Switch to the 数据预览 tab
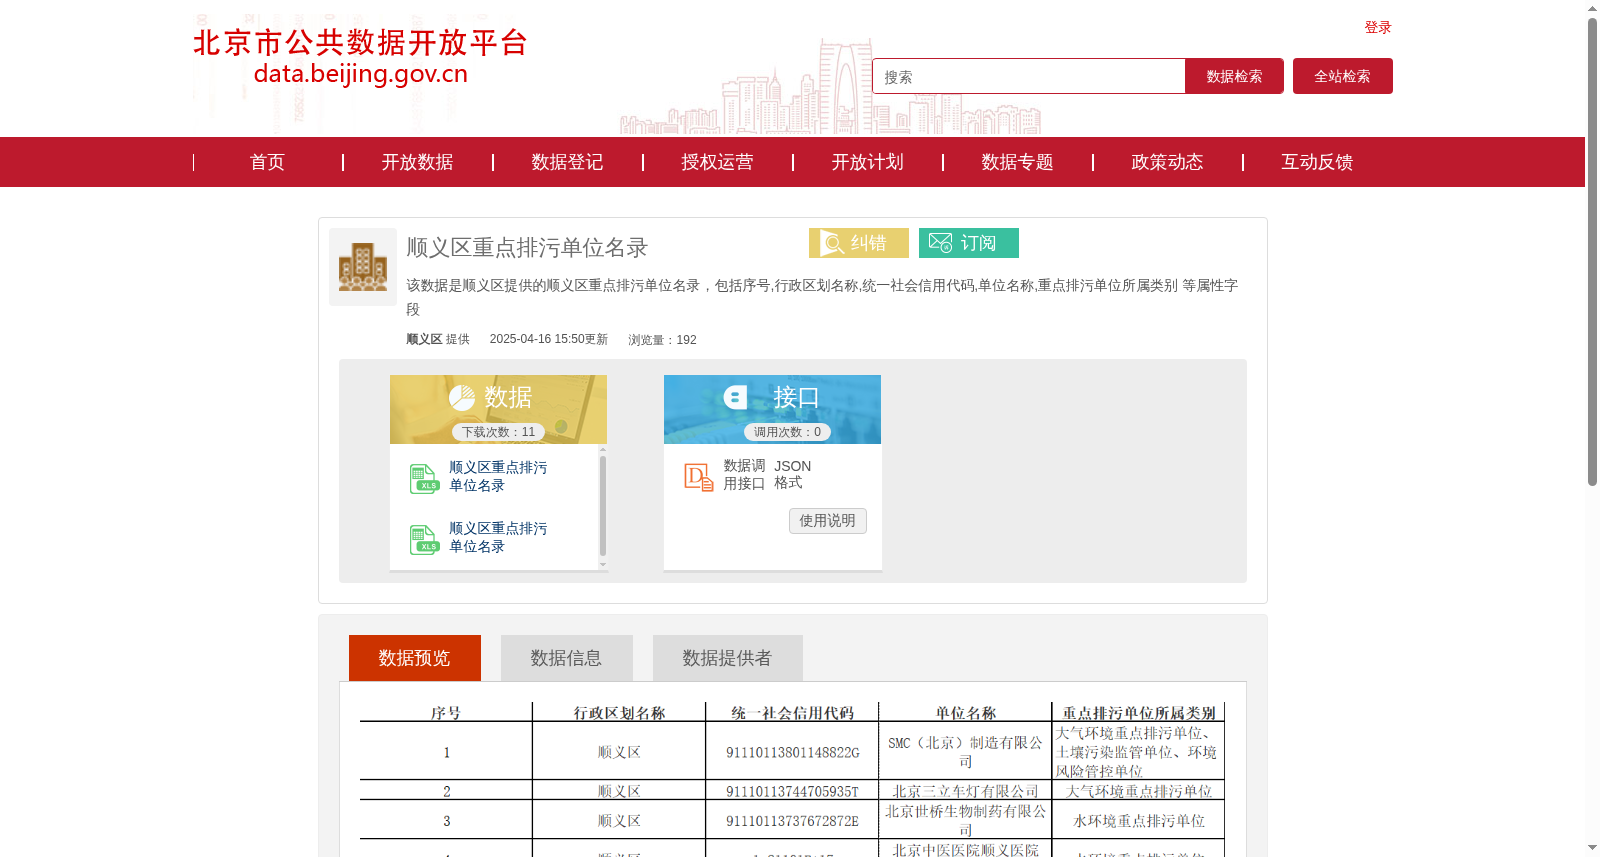Screen dimensions: 1600x857 click(415, 658)
